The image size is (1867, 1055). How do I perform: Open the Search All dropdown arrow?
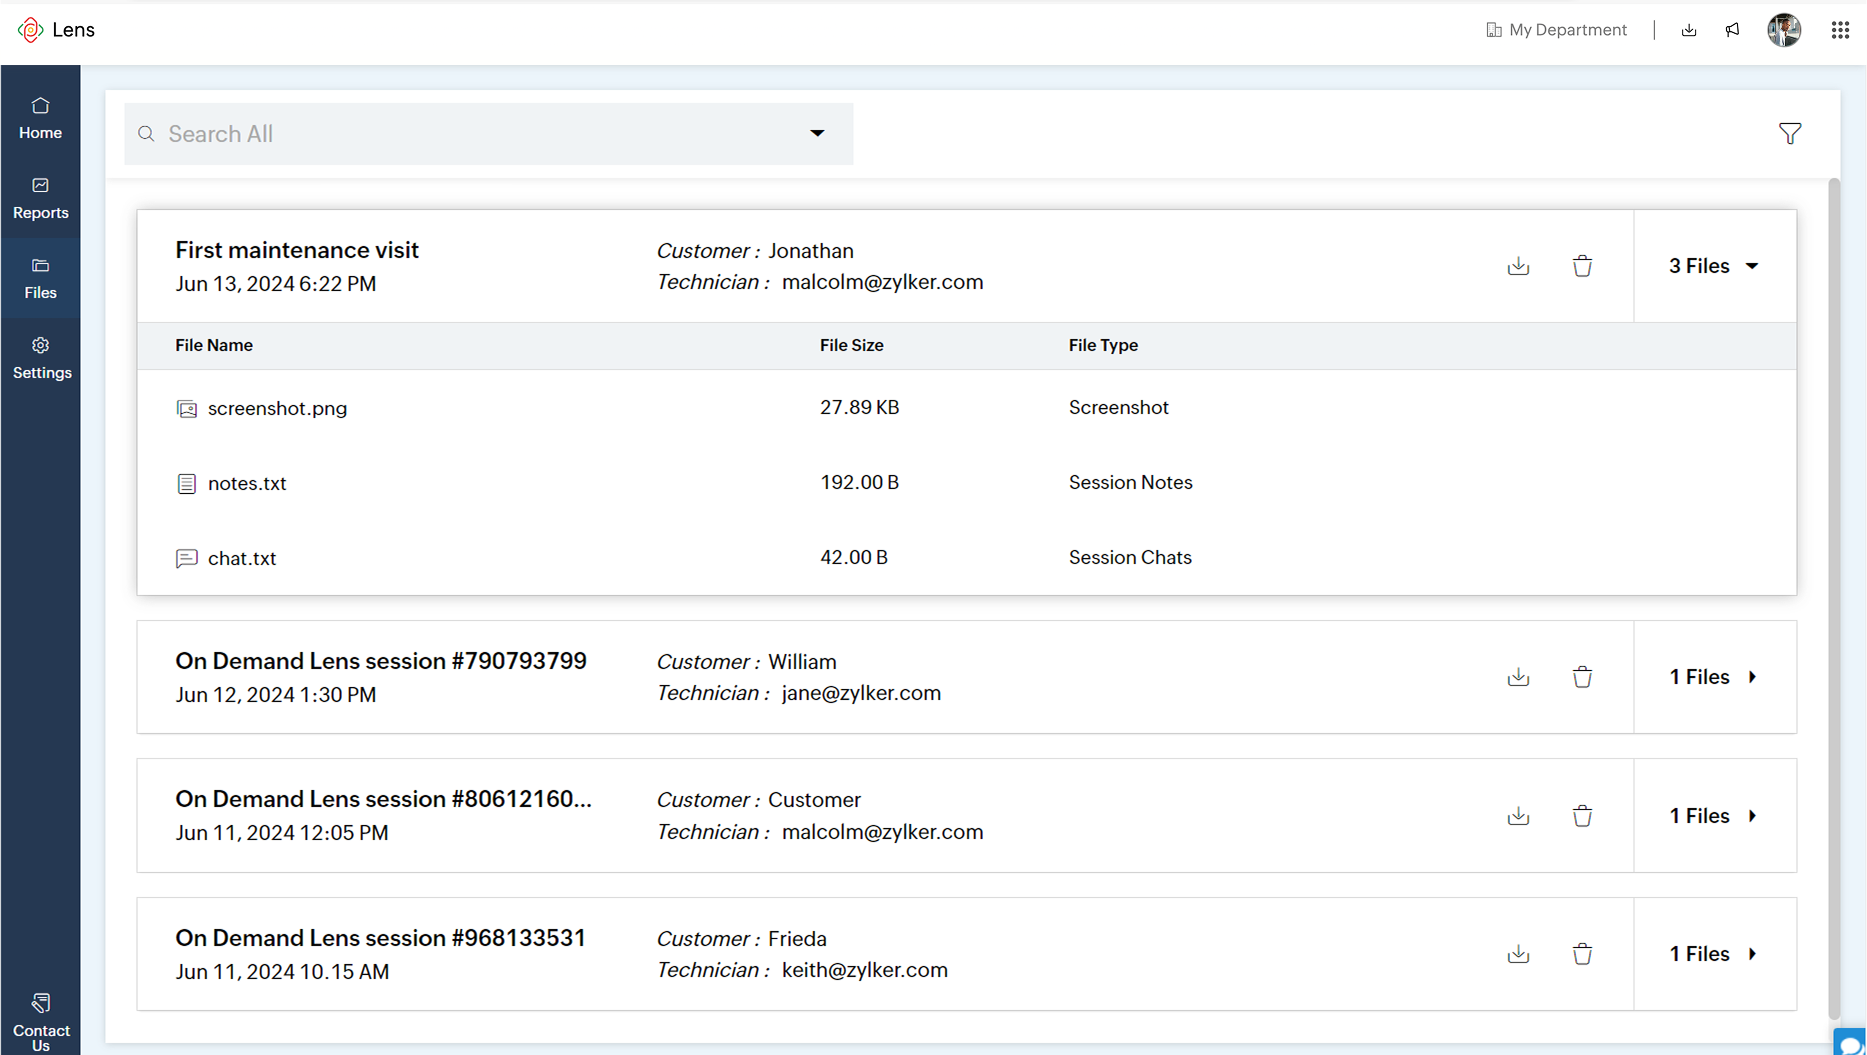[x=817, y=133]
